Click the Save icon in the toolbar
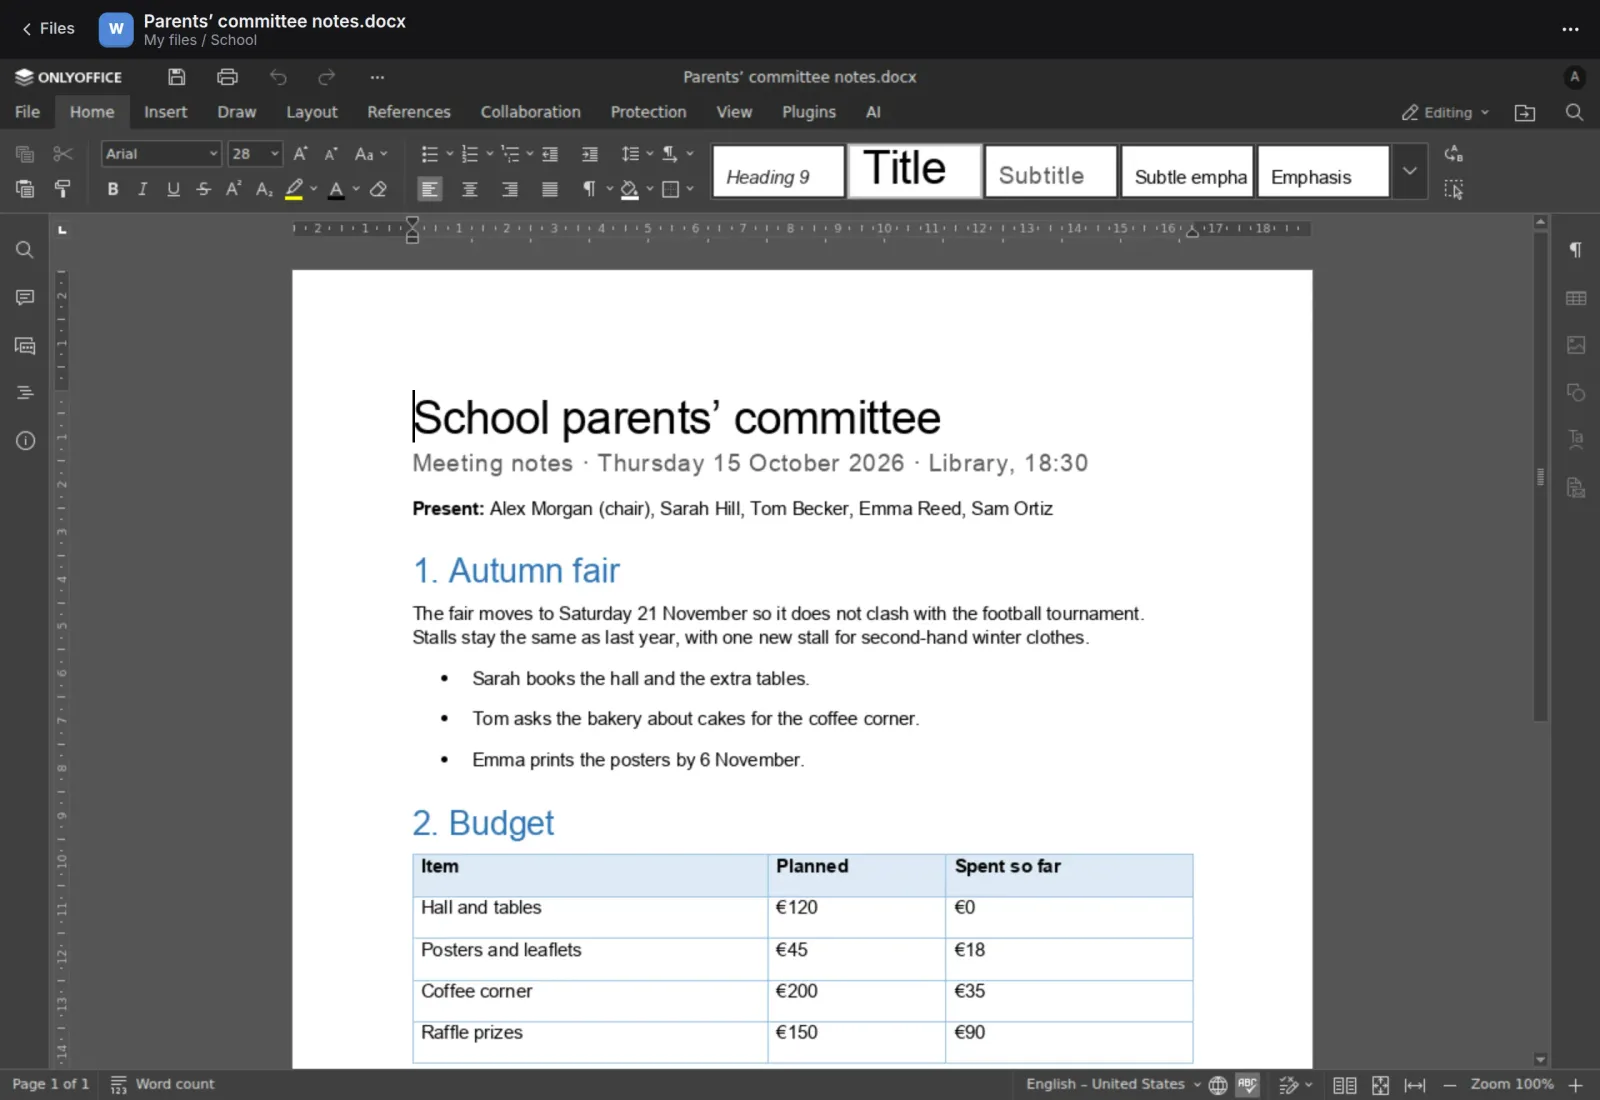Image resolution: width=1600 pixels, height=1100 pixels. [x=177, y=77]
